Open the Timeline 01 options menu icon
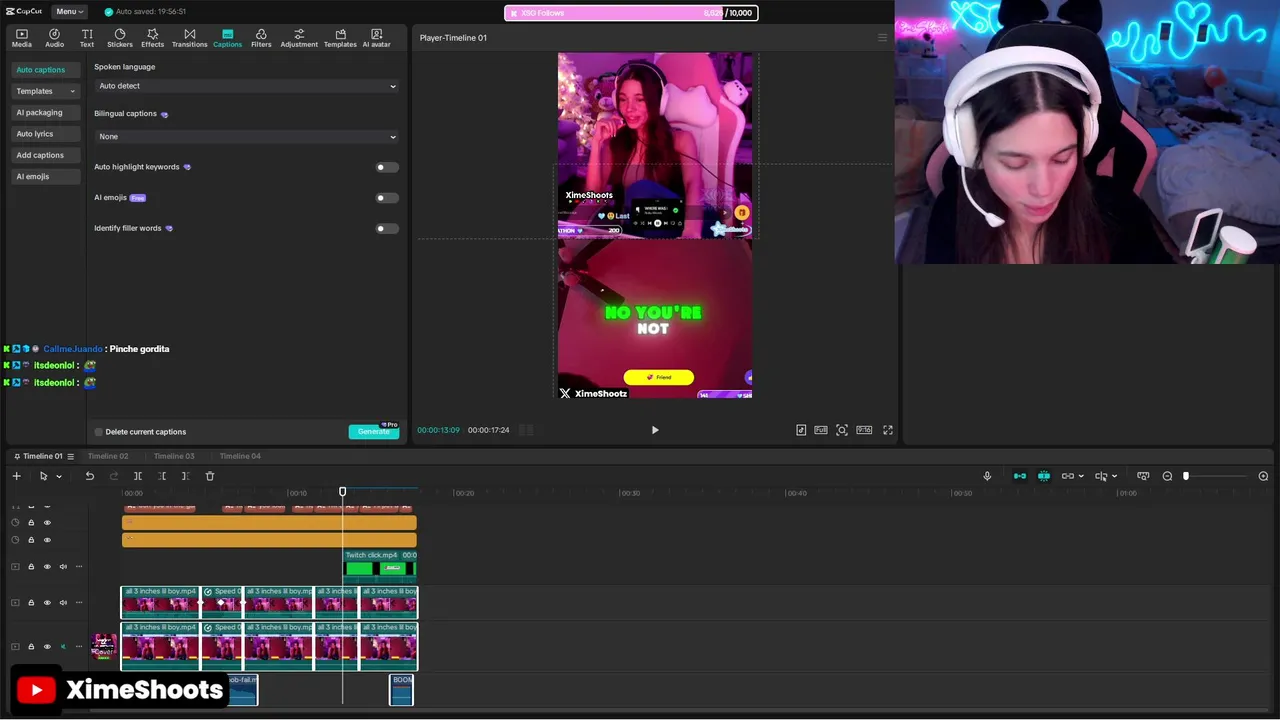 coord(70,456)
